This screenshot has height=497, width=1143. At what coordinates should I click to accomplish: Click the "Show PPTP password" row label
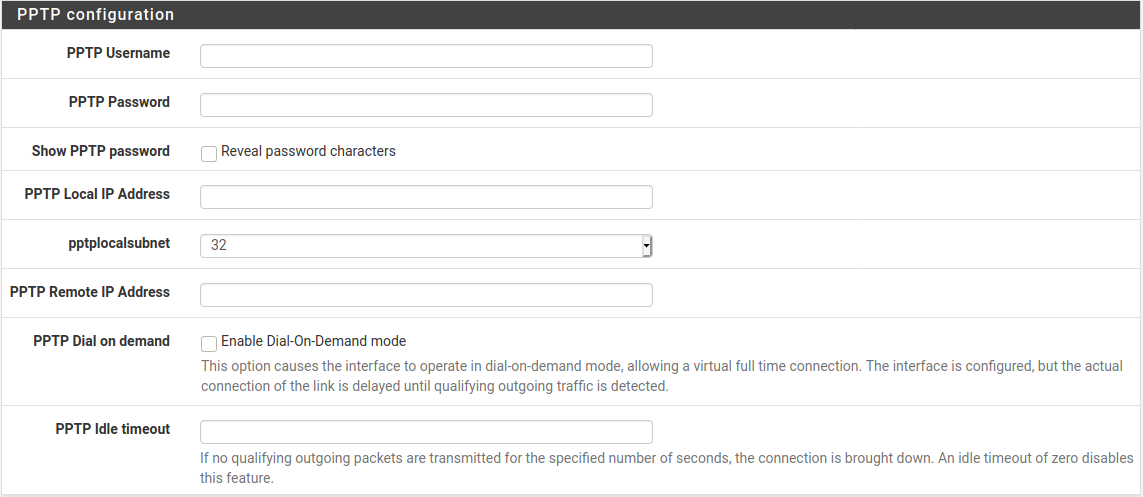click(x=101, y=152)
